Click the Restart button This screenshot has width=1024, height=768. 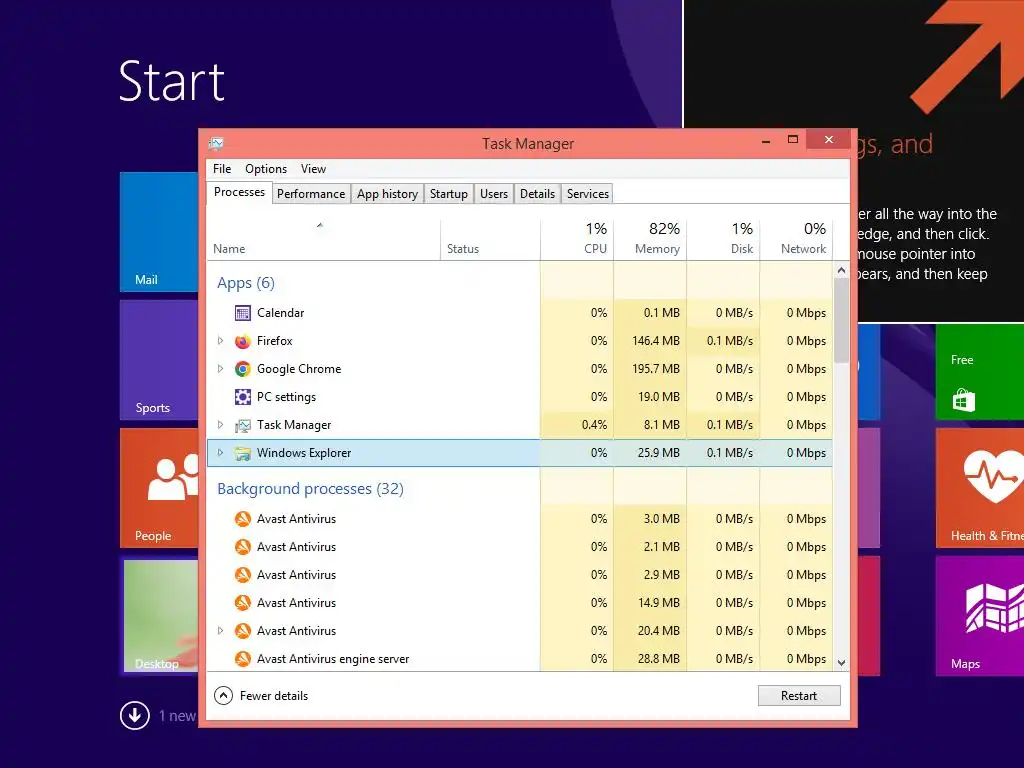click(x=799, y=696)
